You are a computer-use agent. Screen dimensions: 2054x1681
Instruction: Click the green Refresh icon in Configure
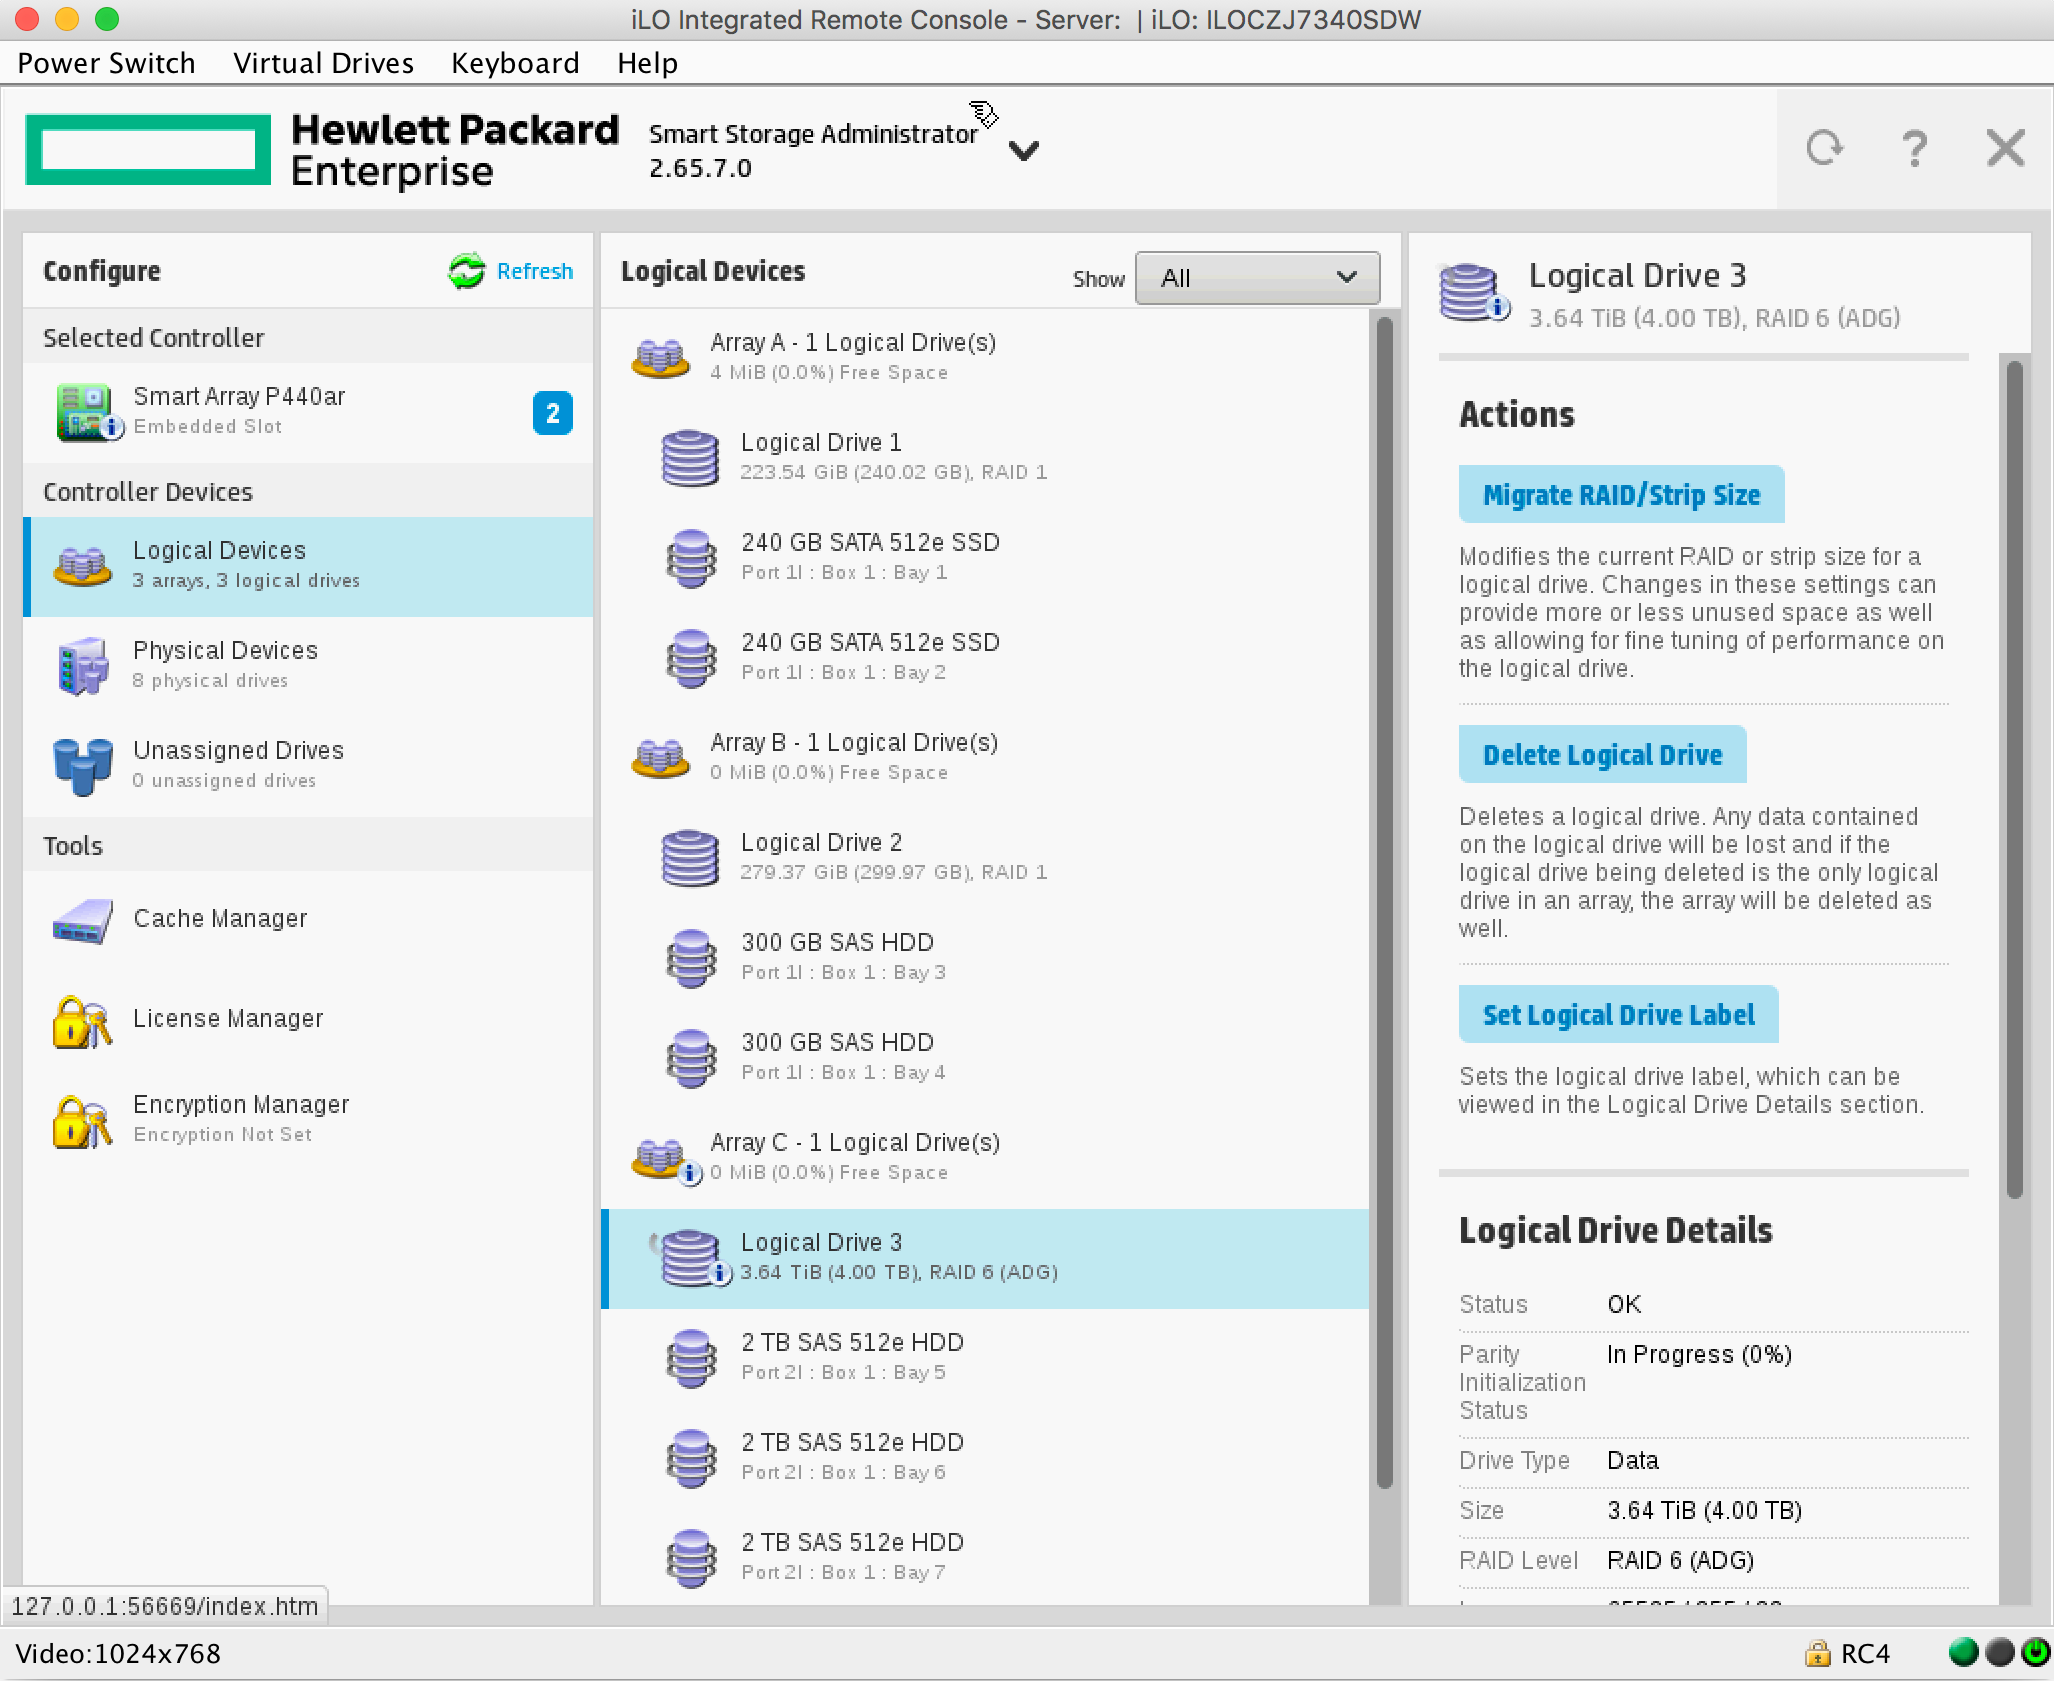tap(466, 271)
